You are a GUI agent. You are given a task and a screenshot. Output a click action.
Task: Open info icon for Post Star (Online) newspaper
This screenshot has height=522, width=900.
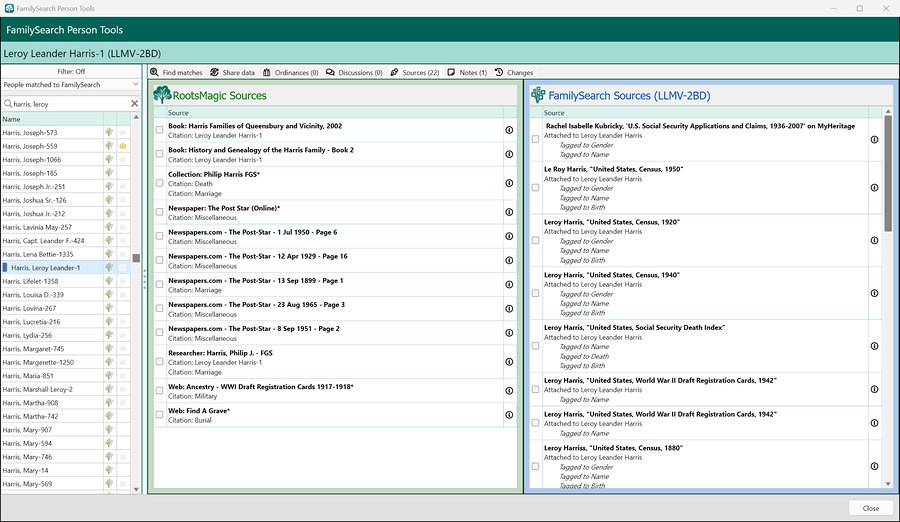tap(509, 212)
